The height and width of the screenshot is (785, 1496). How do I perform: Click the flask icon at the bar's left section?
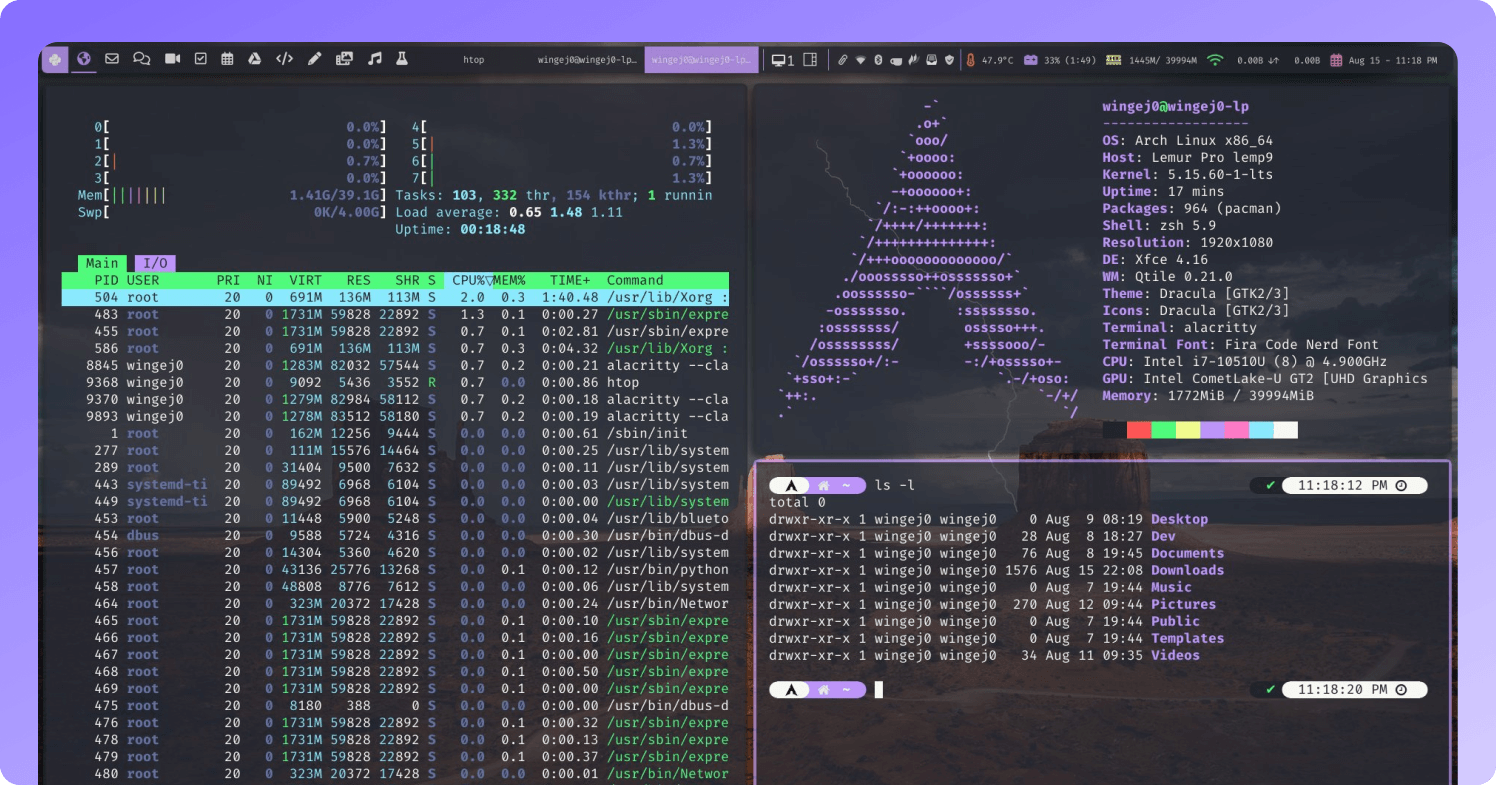[401, 59]
